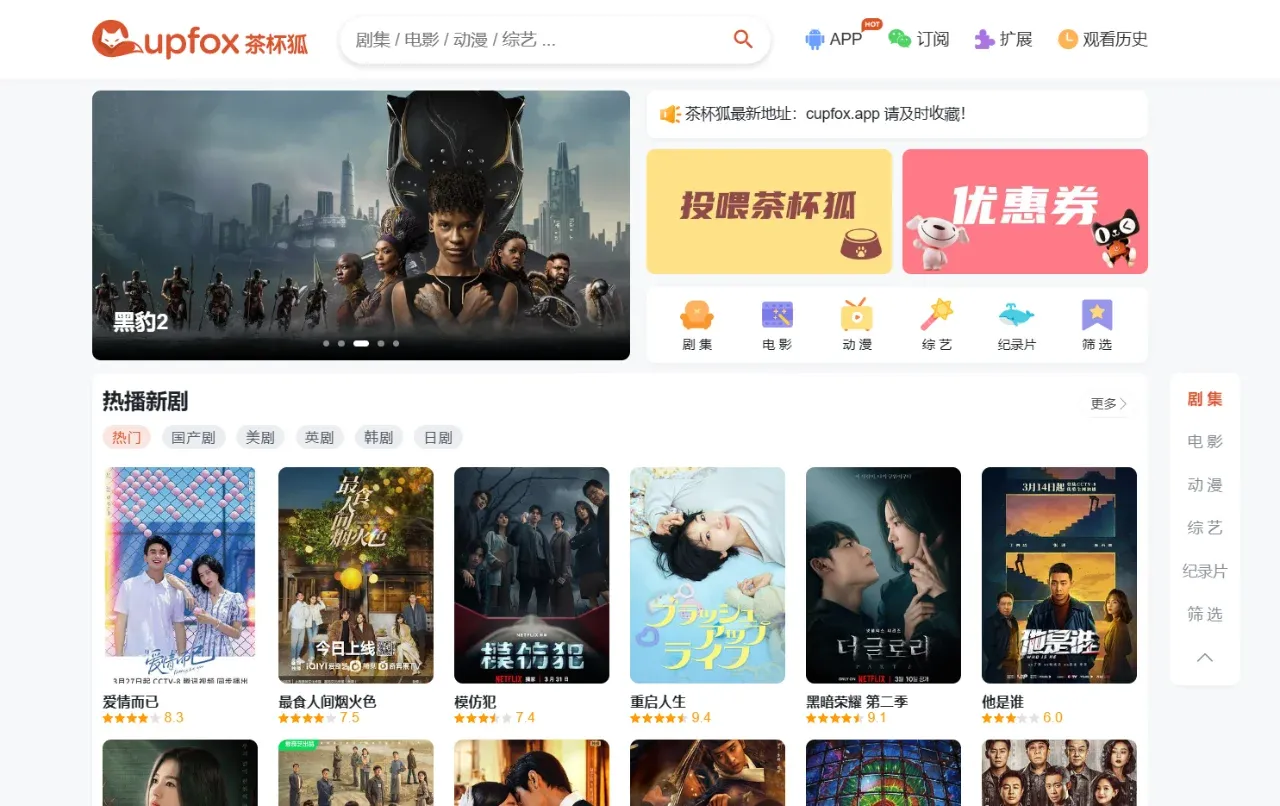Click the 重启人生 title link
The image size is (1280, 806).
pos(658,702)
